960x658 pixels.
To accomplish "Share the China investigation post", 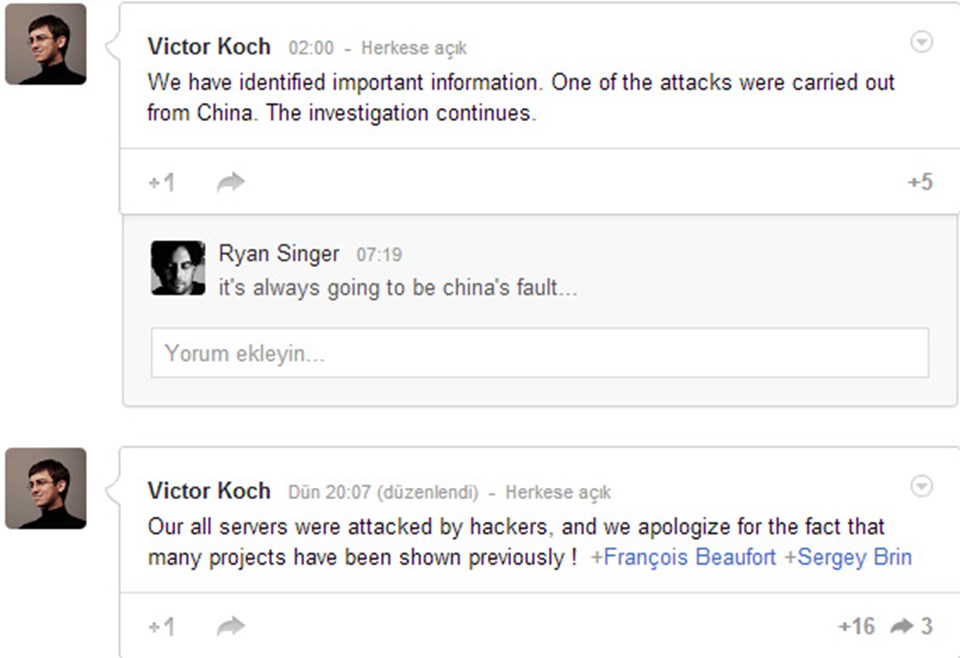I will pos(231,182).
